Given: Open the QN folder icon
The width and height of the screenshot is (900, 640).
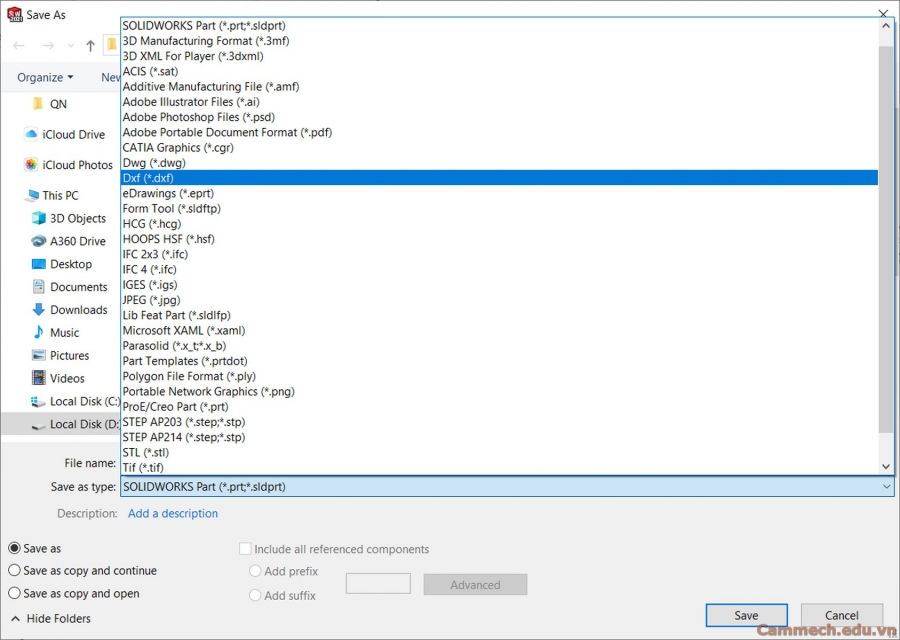Looking at the screenshot, I should click(x=38, y=104).
